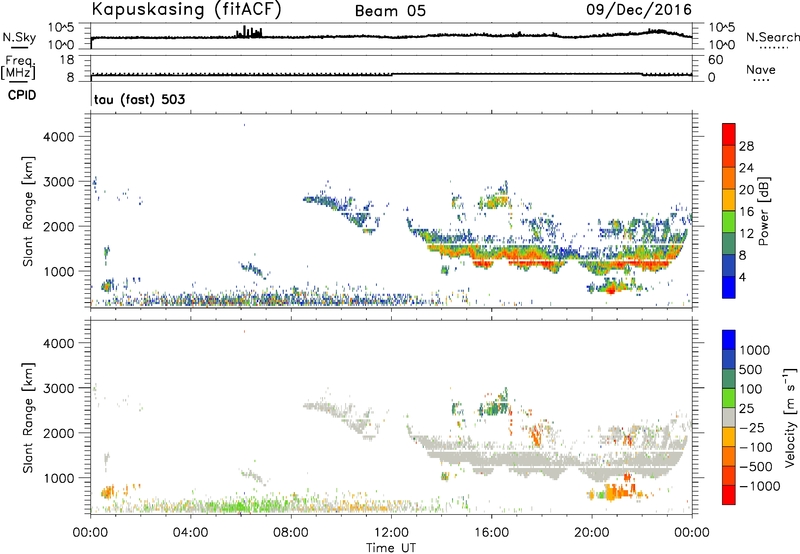Click the '20:00' time axis label
Image resolution: width=800 pixels, height=554 pixels.
point(592,533)
